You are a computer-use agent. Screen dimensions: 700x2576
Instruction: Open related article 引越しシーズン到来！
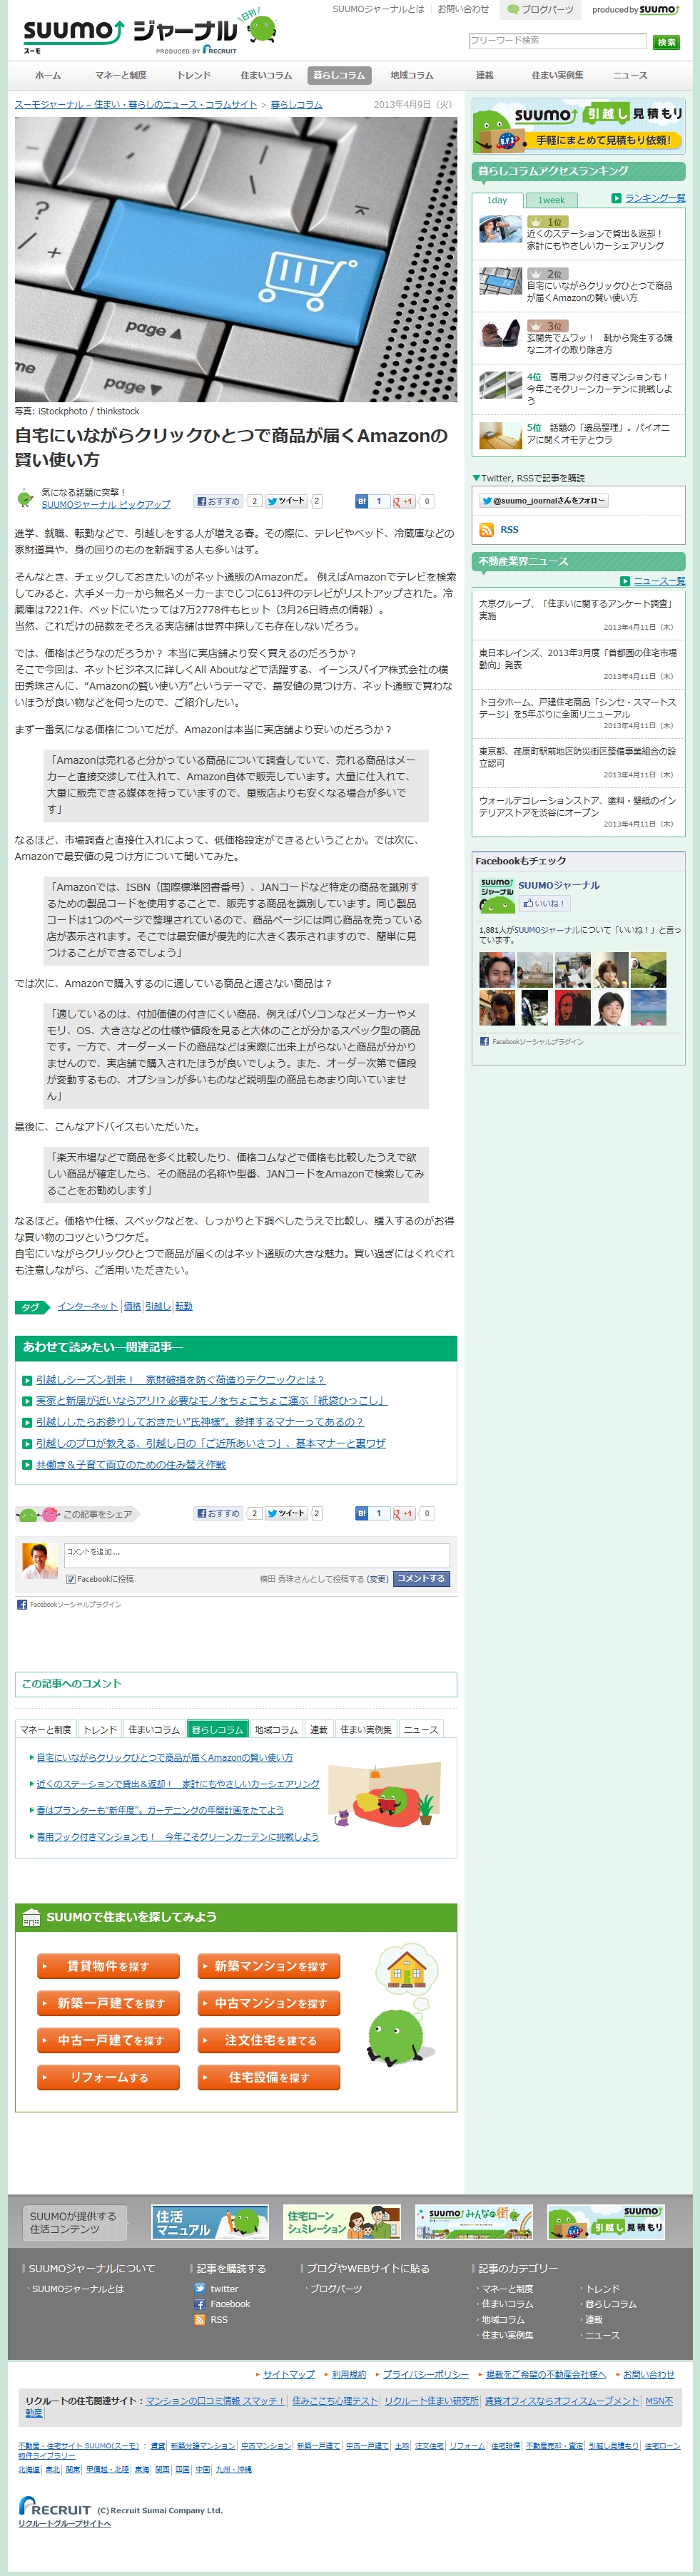coord(180,1380)
